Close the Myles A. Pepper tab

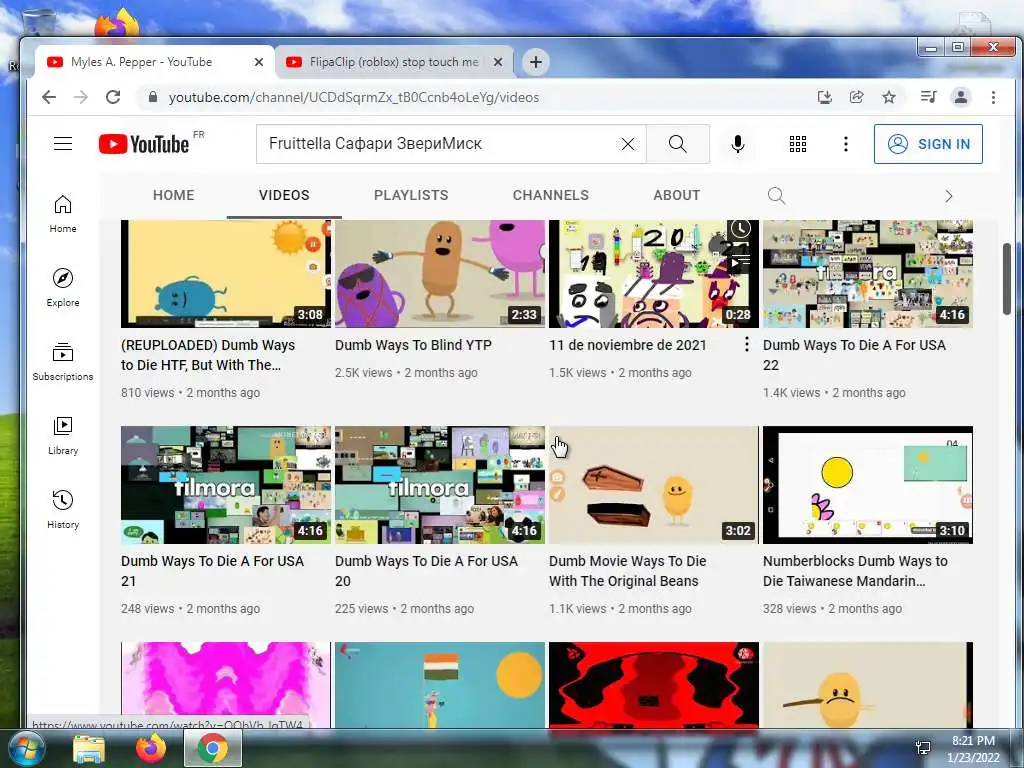(259, 62)
